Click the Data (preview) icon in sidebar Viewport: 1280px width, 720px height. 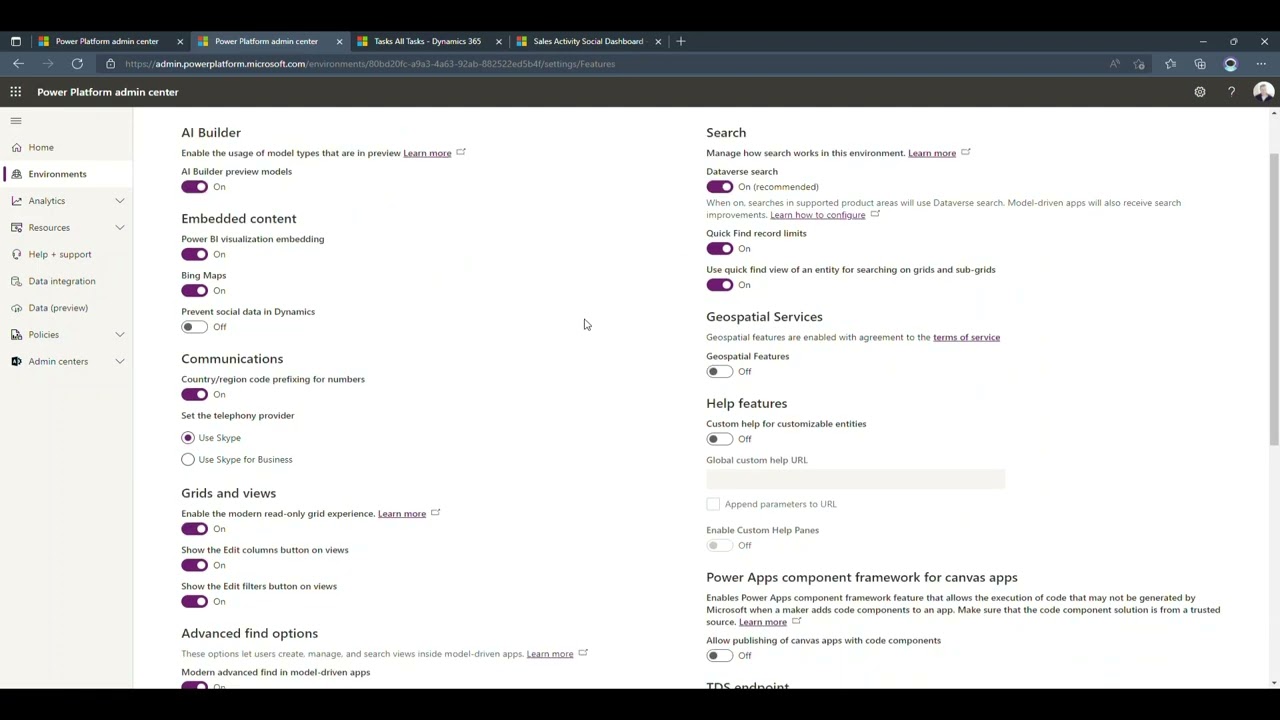16,308
